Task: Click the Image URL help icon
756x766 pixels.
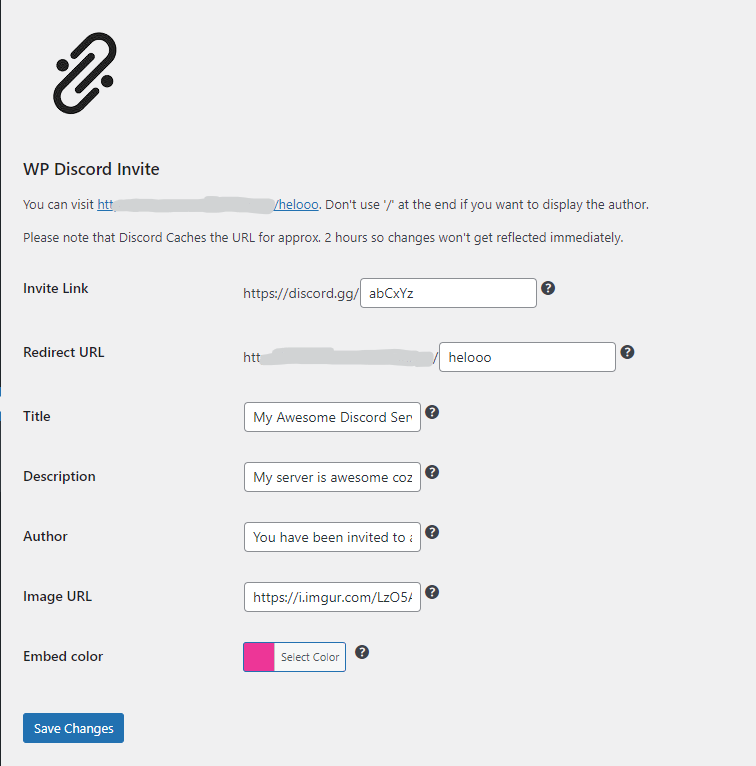Action: pos(432,592)
